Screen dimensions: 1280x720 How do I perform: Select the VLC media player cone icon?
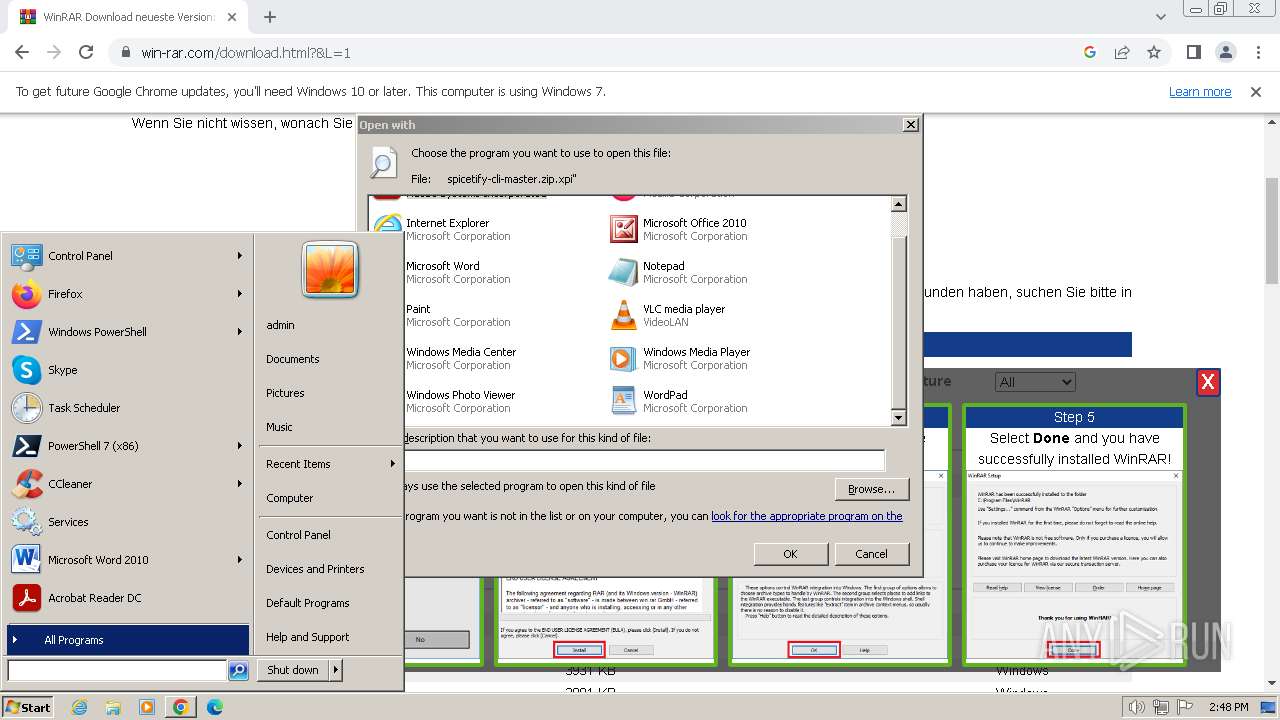click(x=624, y=315)
